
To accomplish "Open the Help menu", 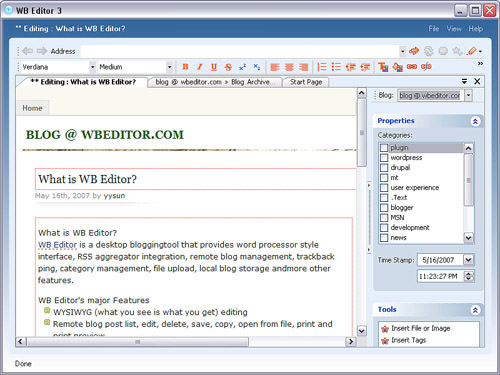I will click(x=475, y=29).
